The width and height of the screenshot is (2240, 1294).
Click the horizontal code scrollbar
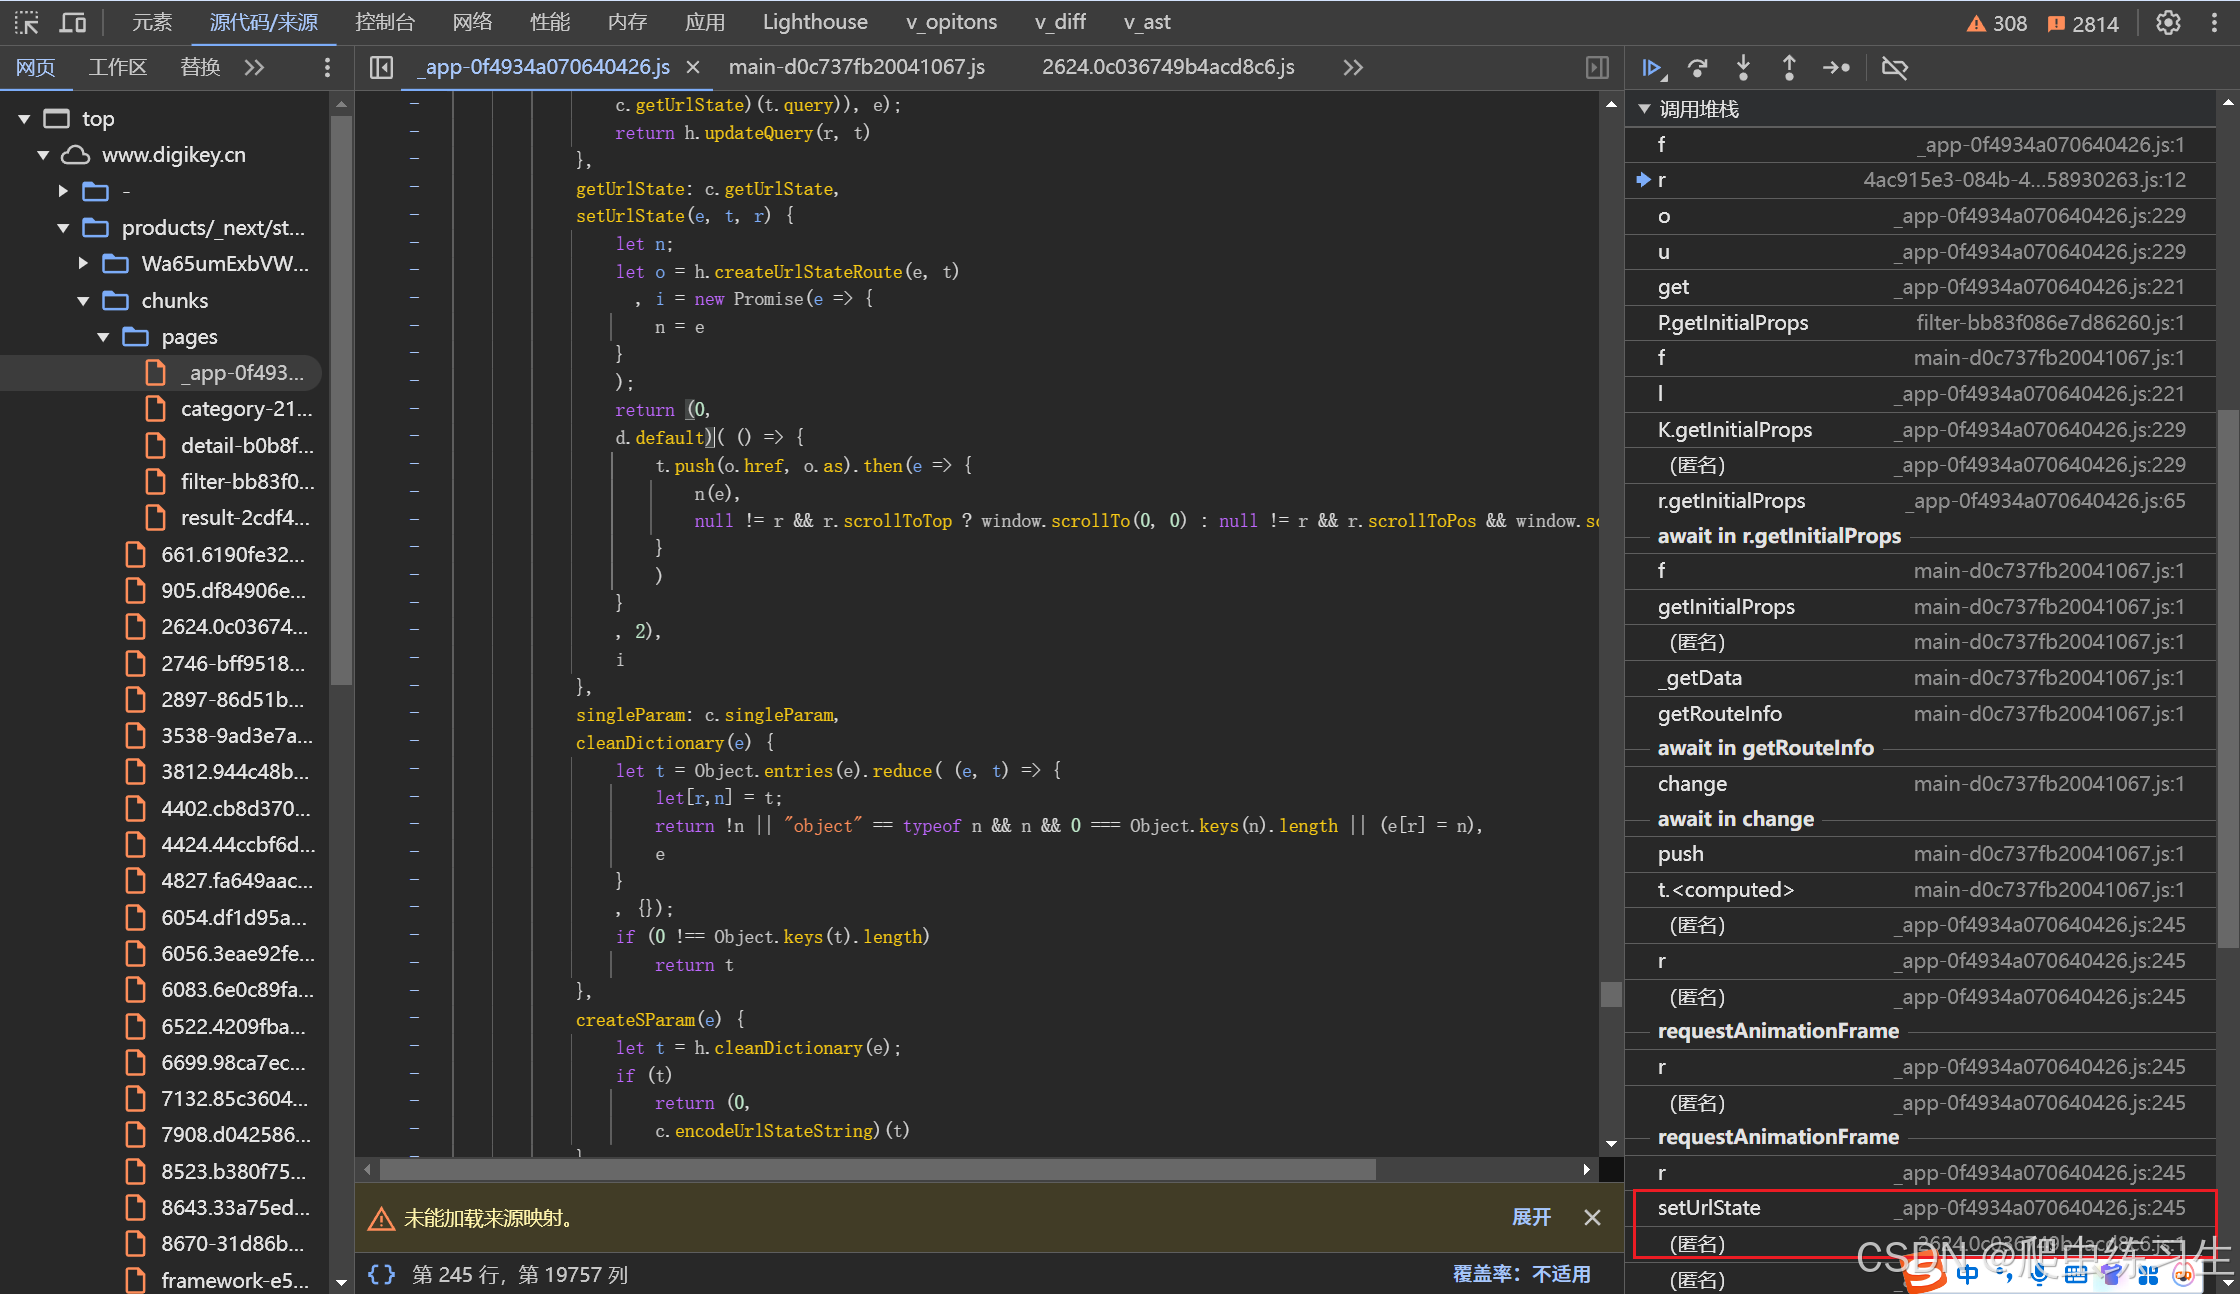pyautogui.click(x=876, y=1169)
